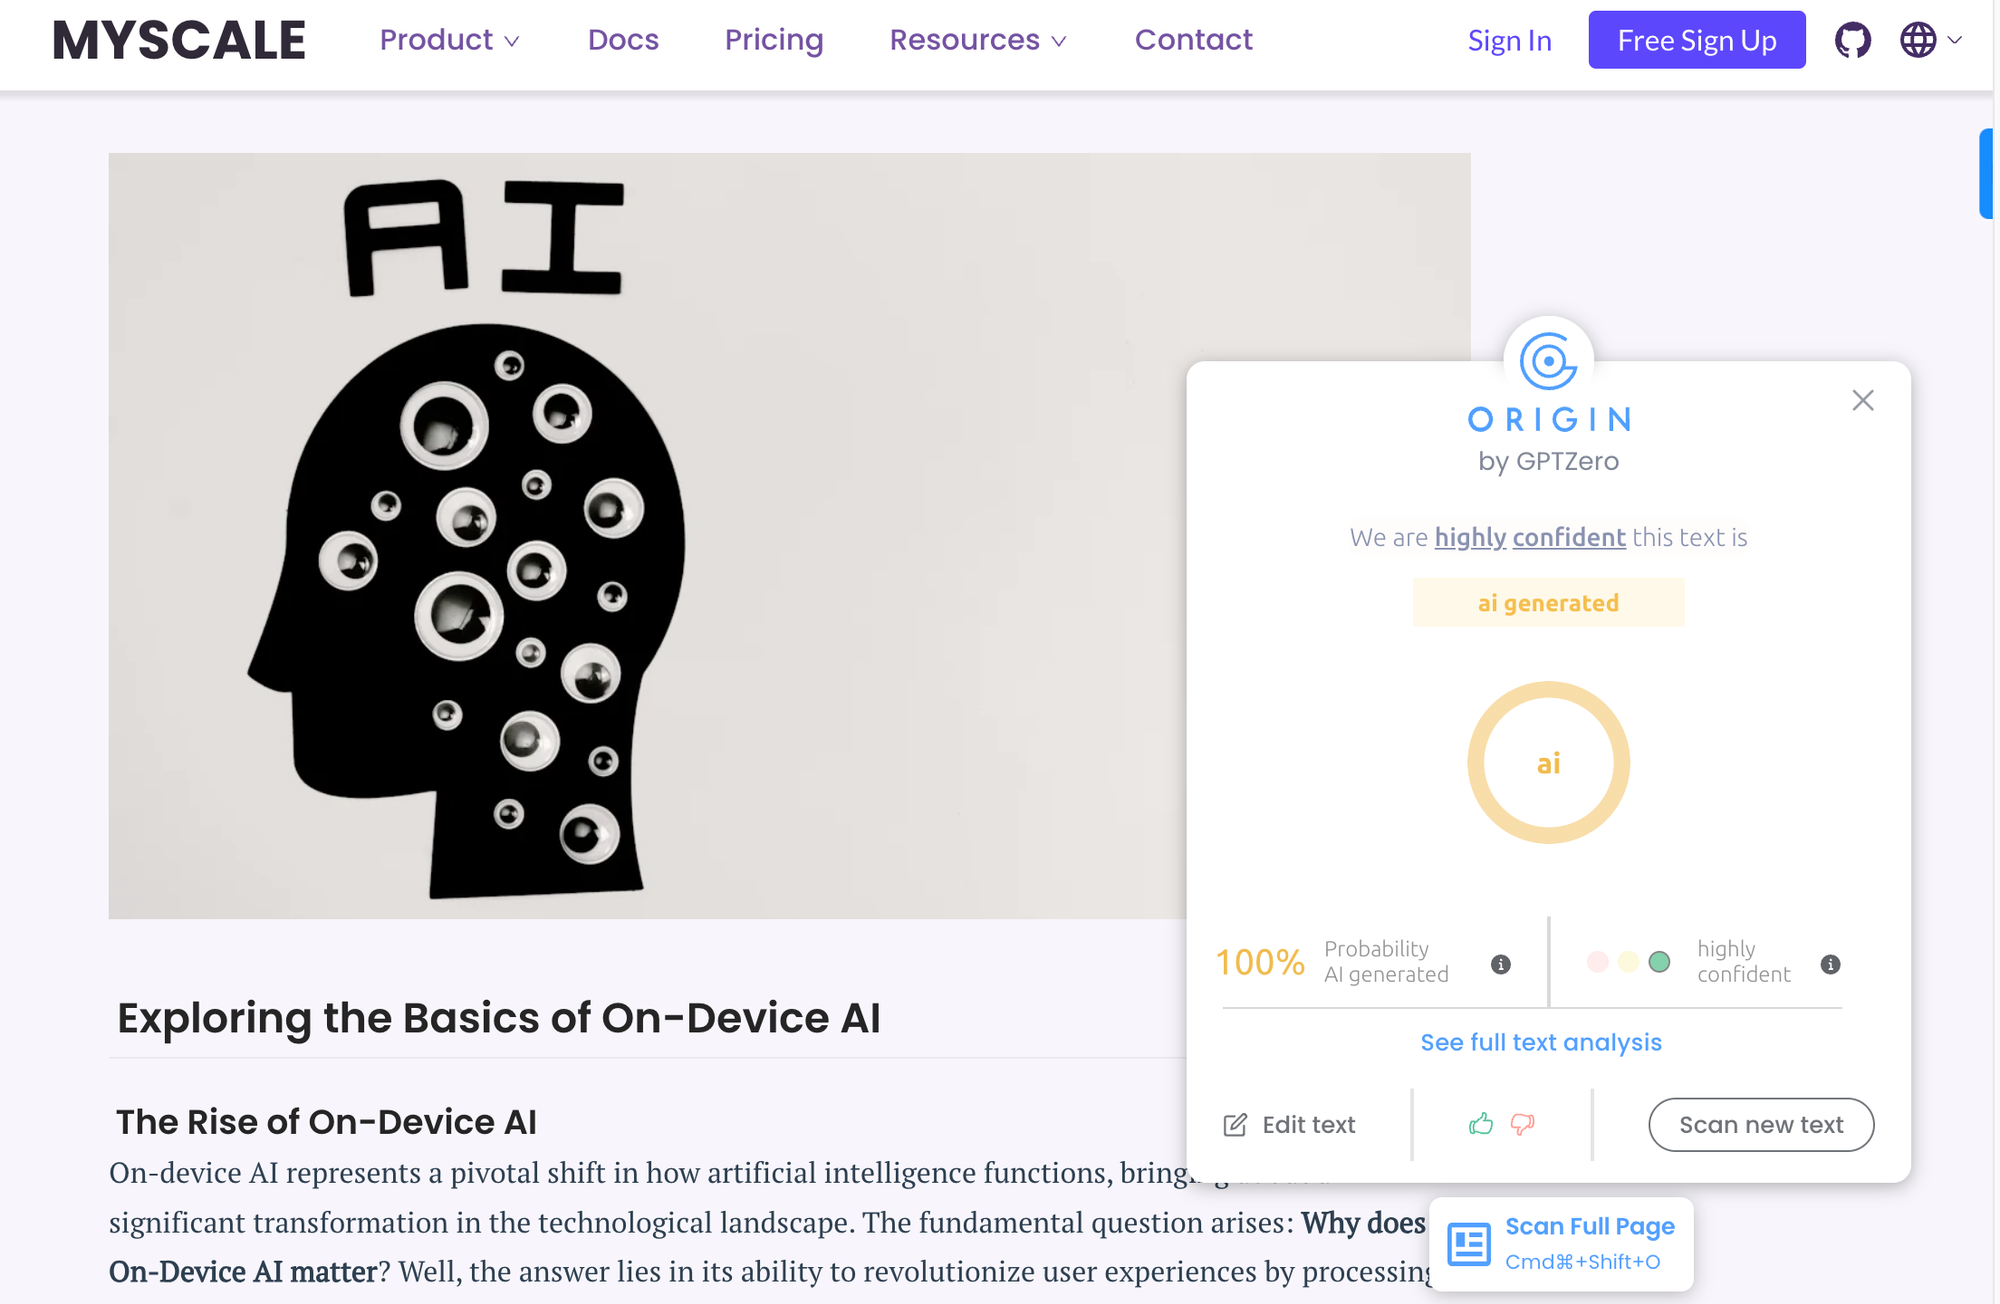Click the thumbs up feedback icon
Viewport: 2000px width, 1304px height.
coord(1481,1124)
